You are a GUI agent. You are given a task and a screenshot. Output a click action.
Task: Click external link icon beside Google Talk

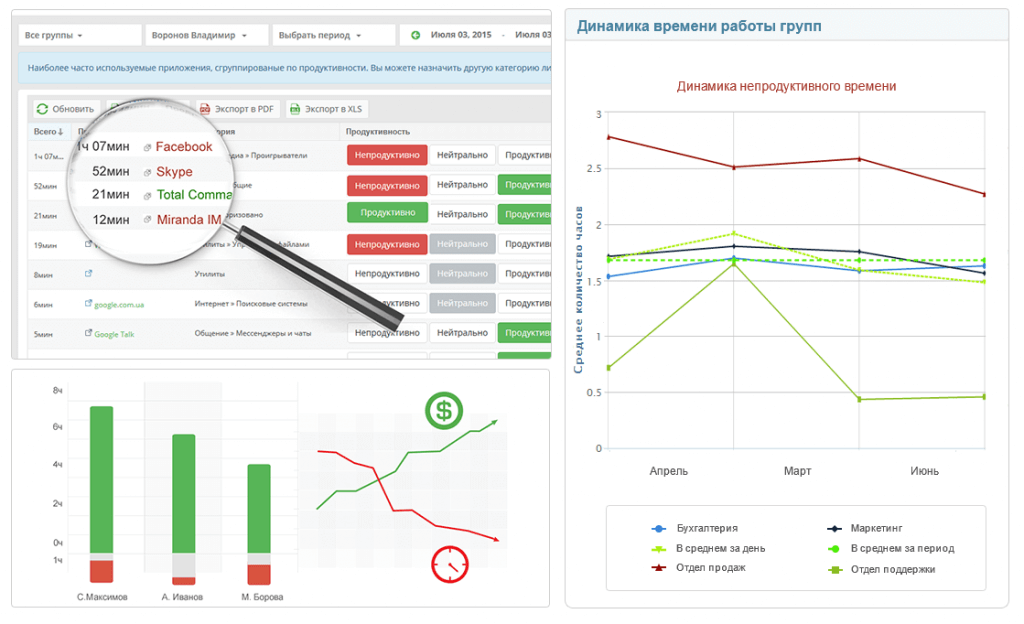click(88, 334)
